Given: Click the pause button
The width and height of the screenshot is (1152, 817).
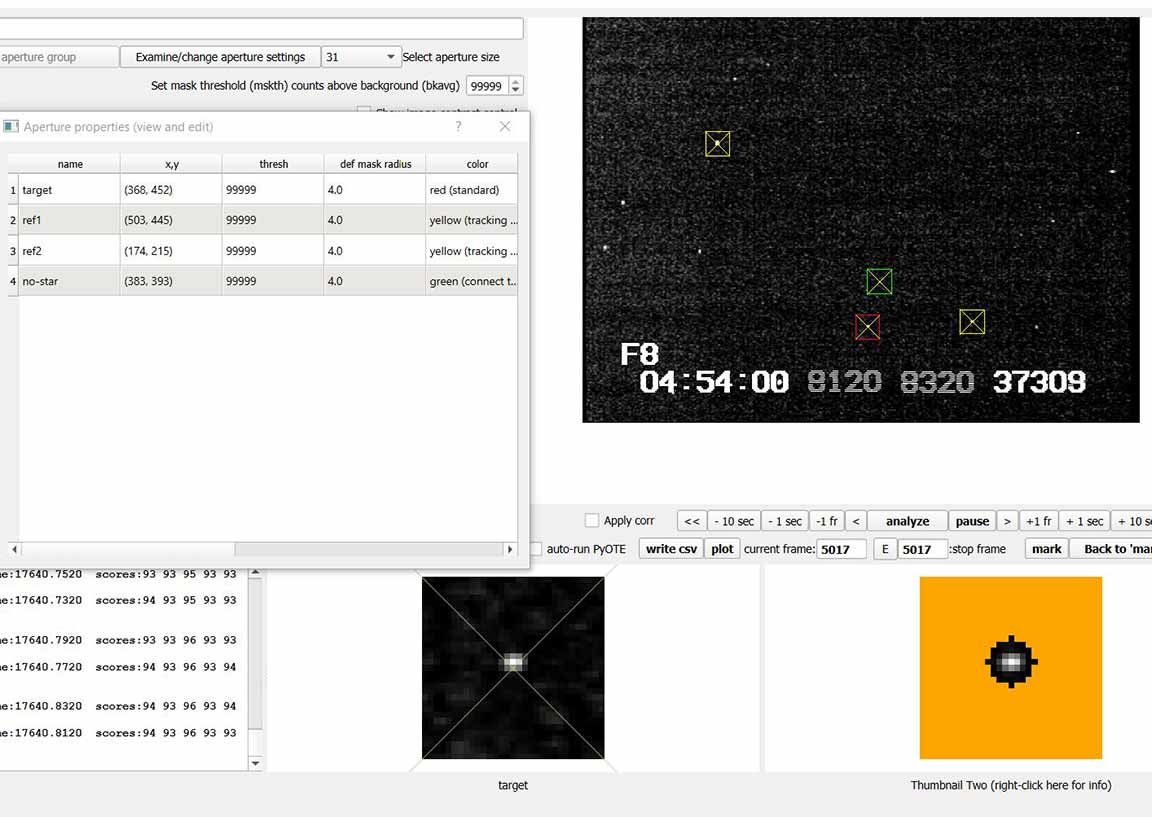Looking at the screenshot, I should [972, 521].
